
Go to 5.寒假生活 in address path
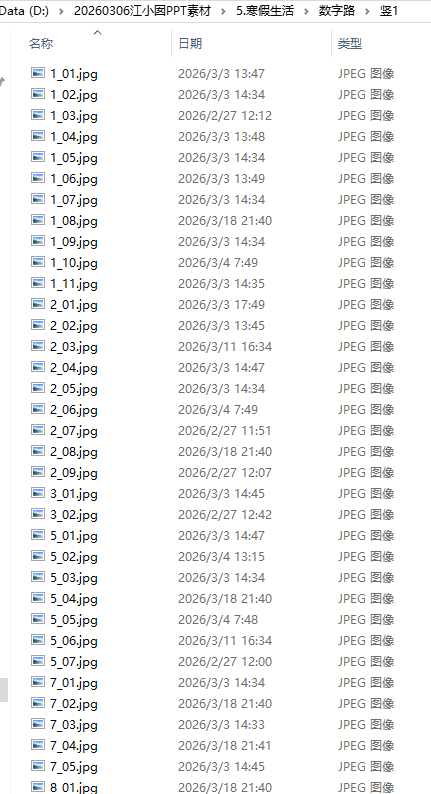point(265,11)
